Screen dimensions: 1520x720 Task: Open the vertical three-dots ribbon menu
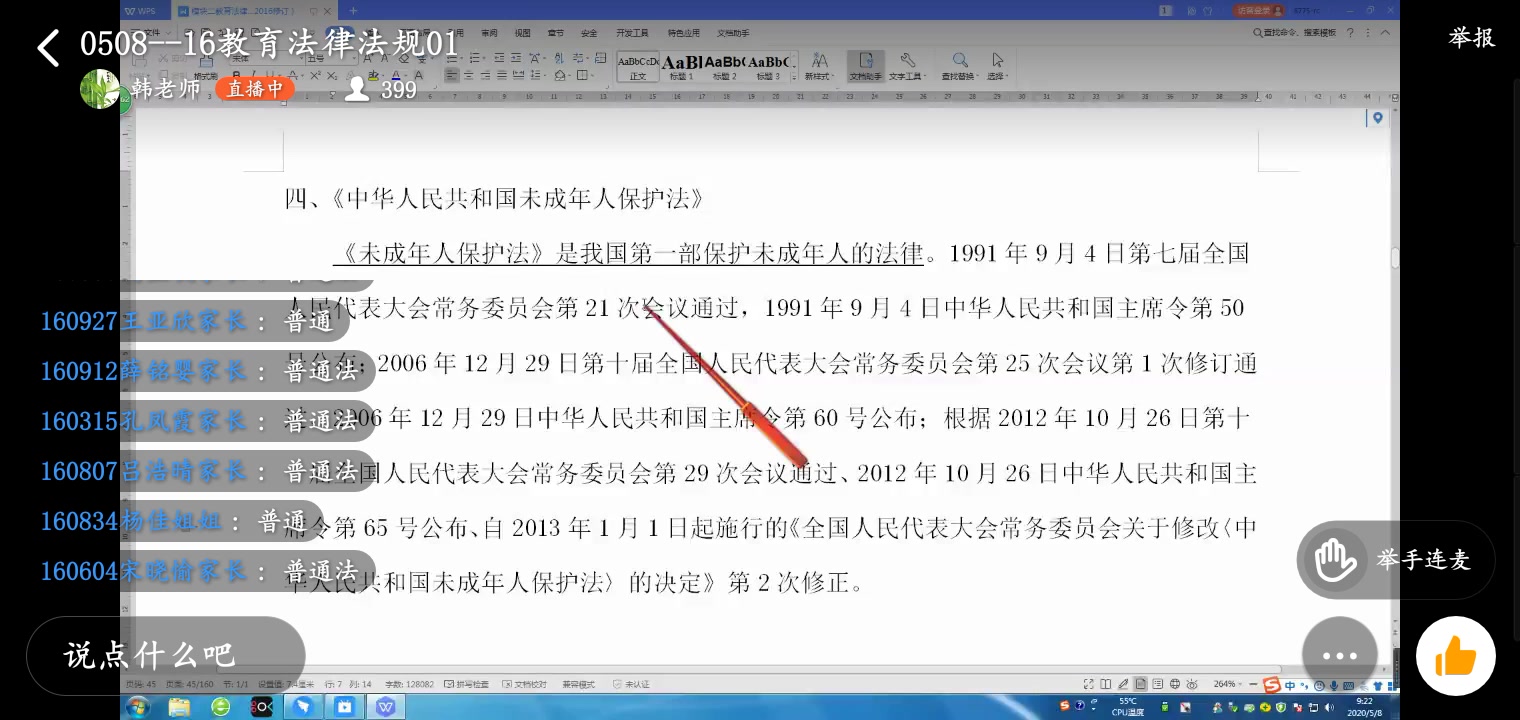1367,33
